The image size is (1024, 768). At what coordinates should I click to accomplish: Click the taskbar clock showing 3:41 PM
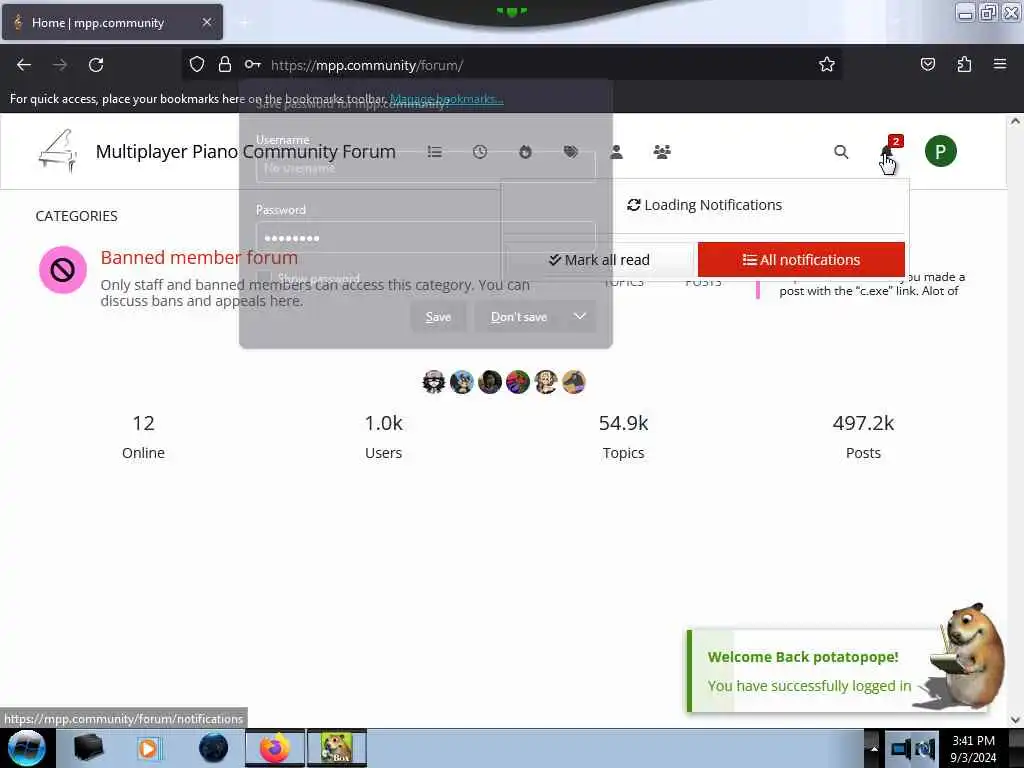(973, 748)
